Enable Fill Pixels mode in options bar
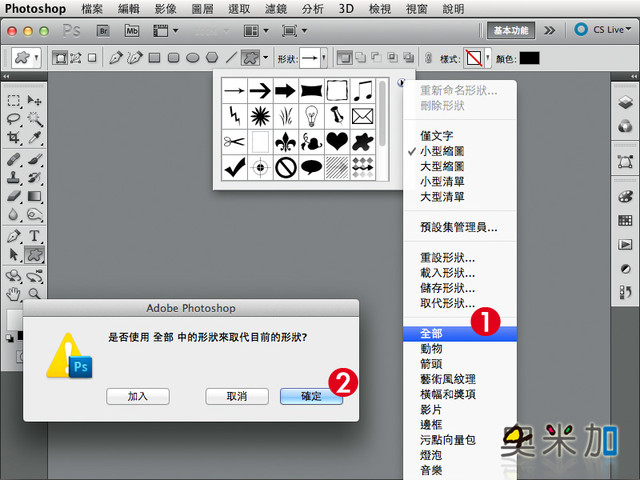The height and width of the screenshot is (480, 640). (92, 58)
